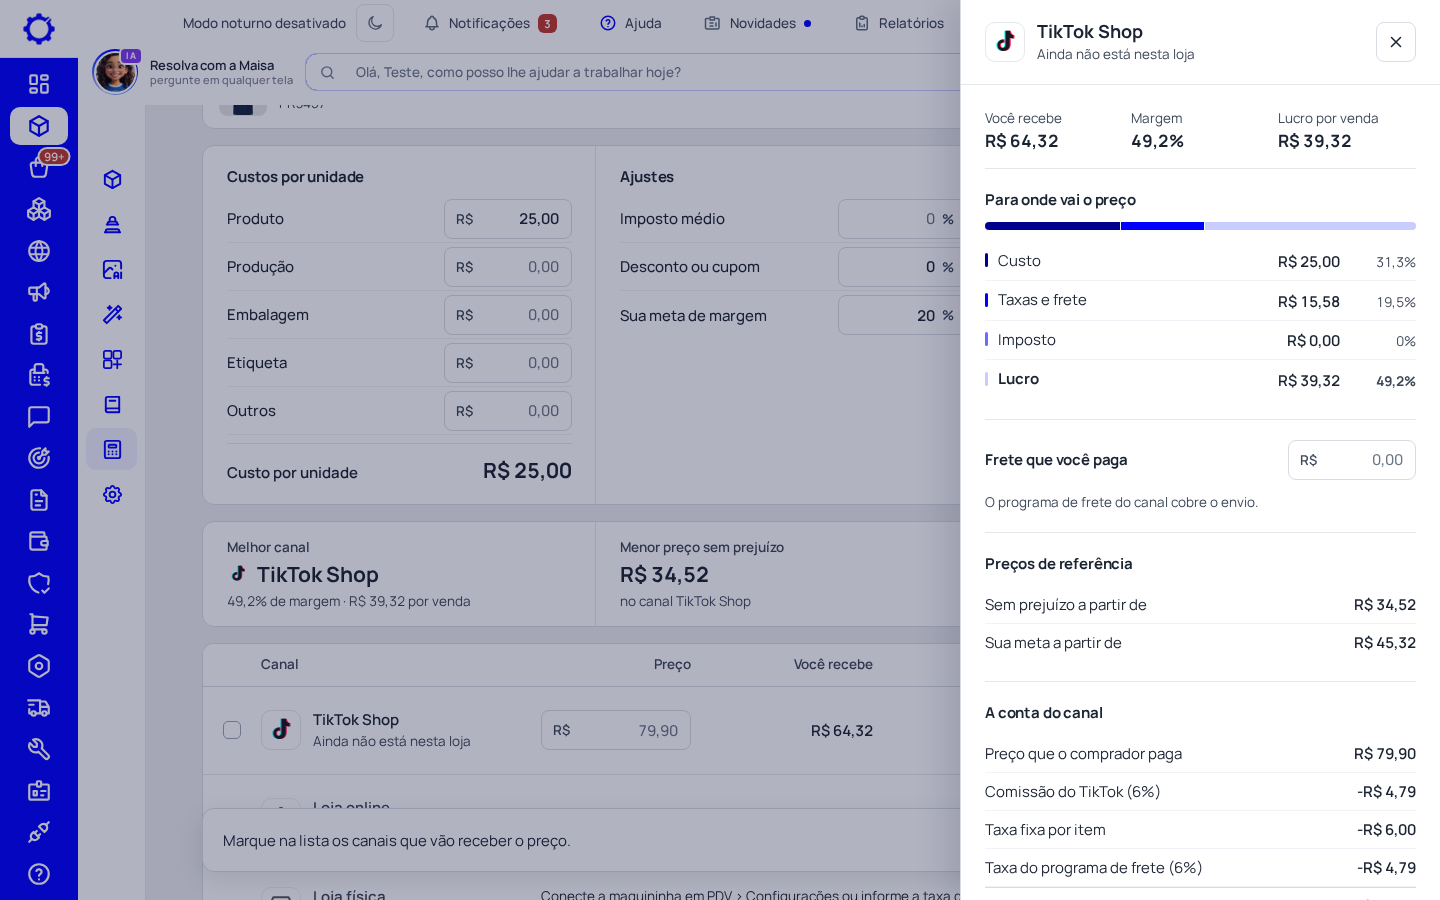Click the Produção cost input field

pyautogui.click(x=508, y=267)
